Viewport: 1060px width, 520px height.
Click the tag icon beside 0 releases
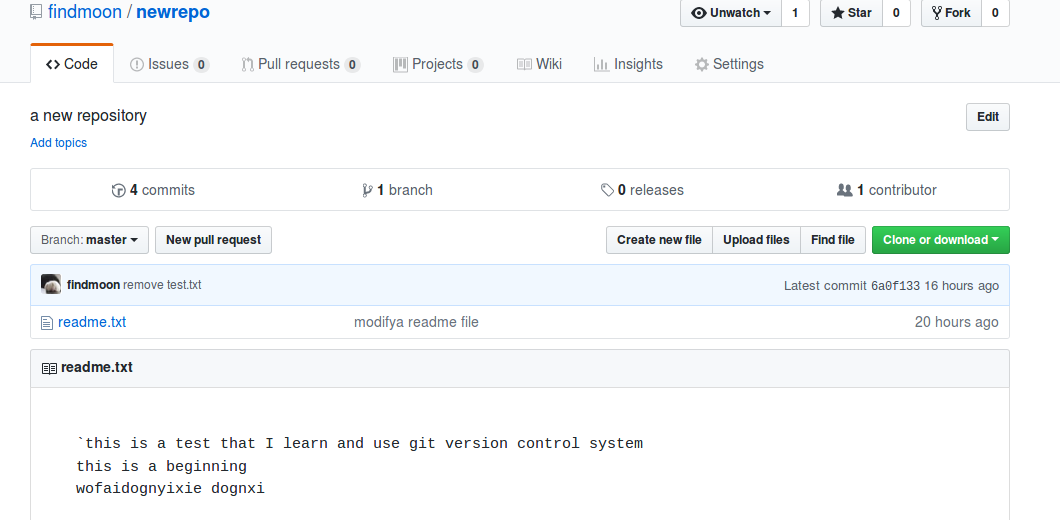pos(607,190)
